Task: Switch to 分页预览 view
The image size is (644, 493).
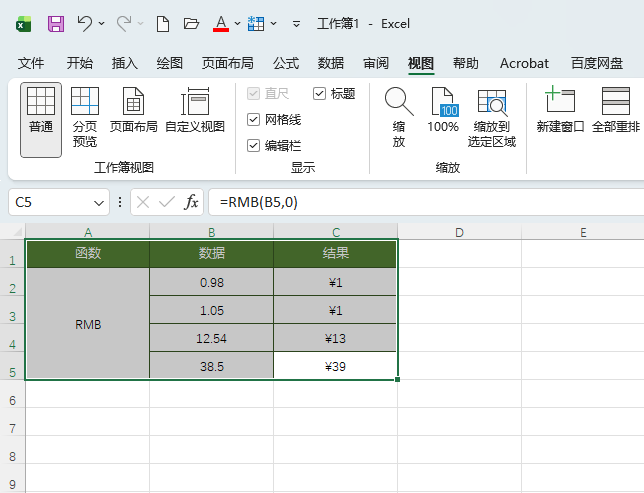Action: click(85, 117)
